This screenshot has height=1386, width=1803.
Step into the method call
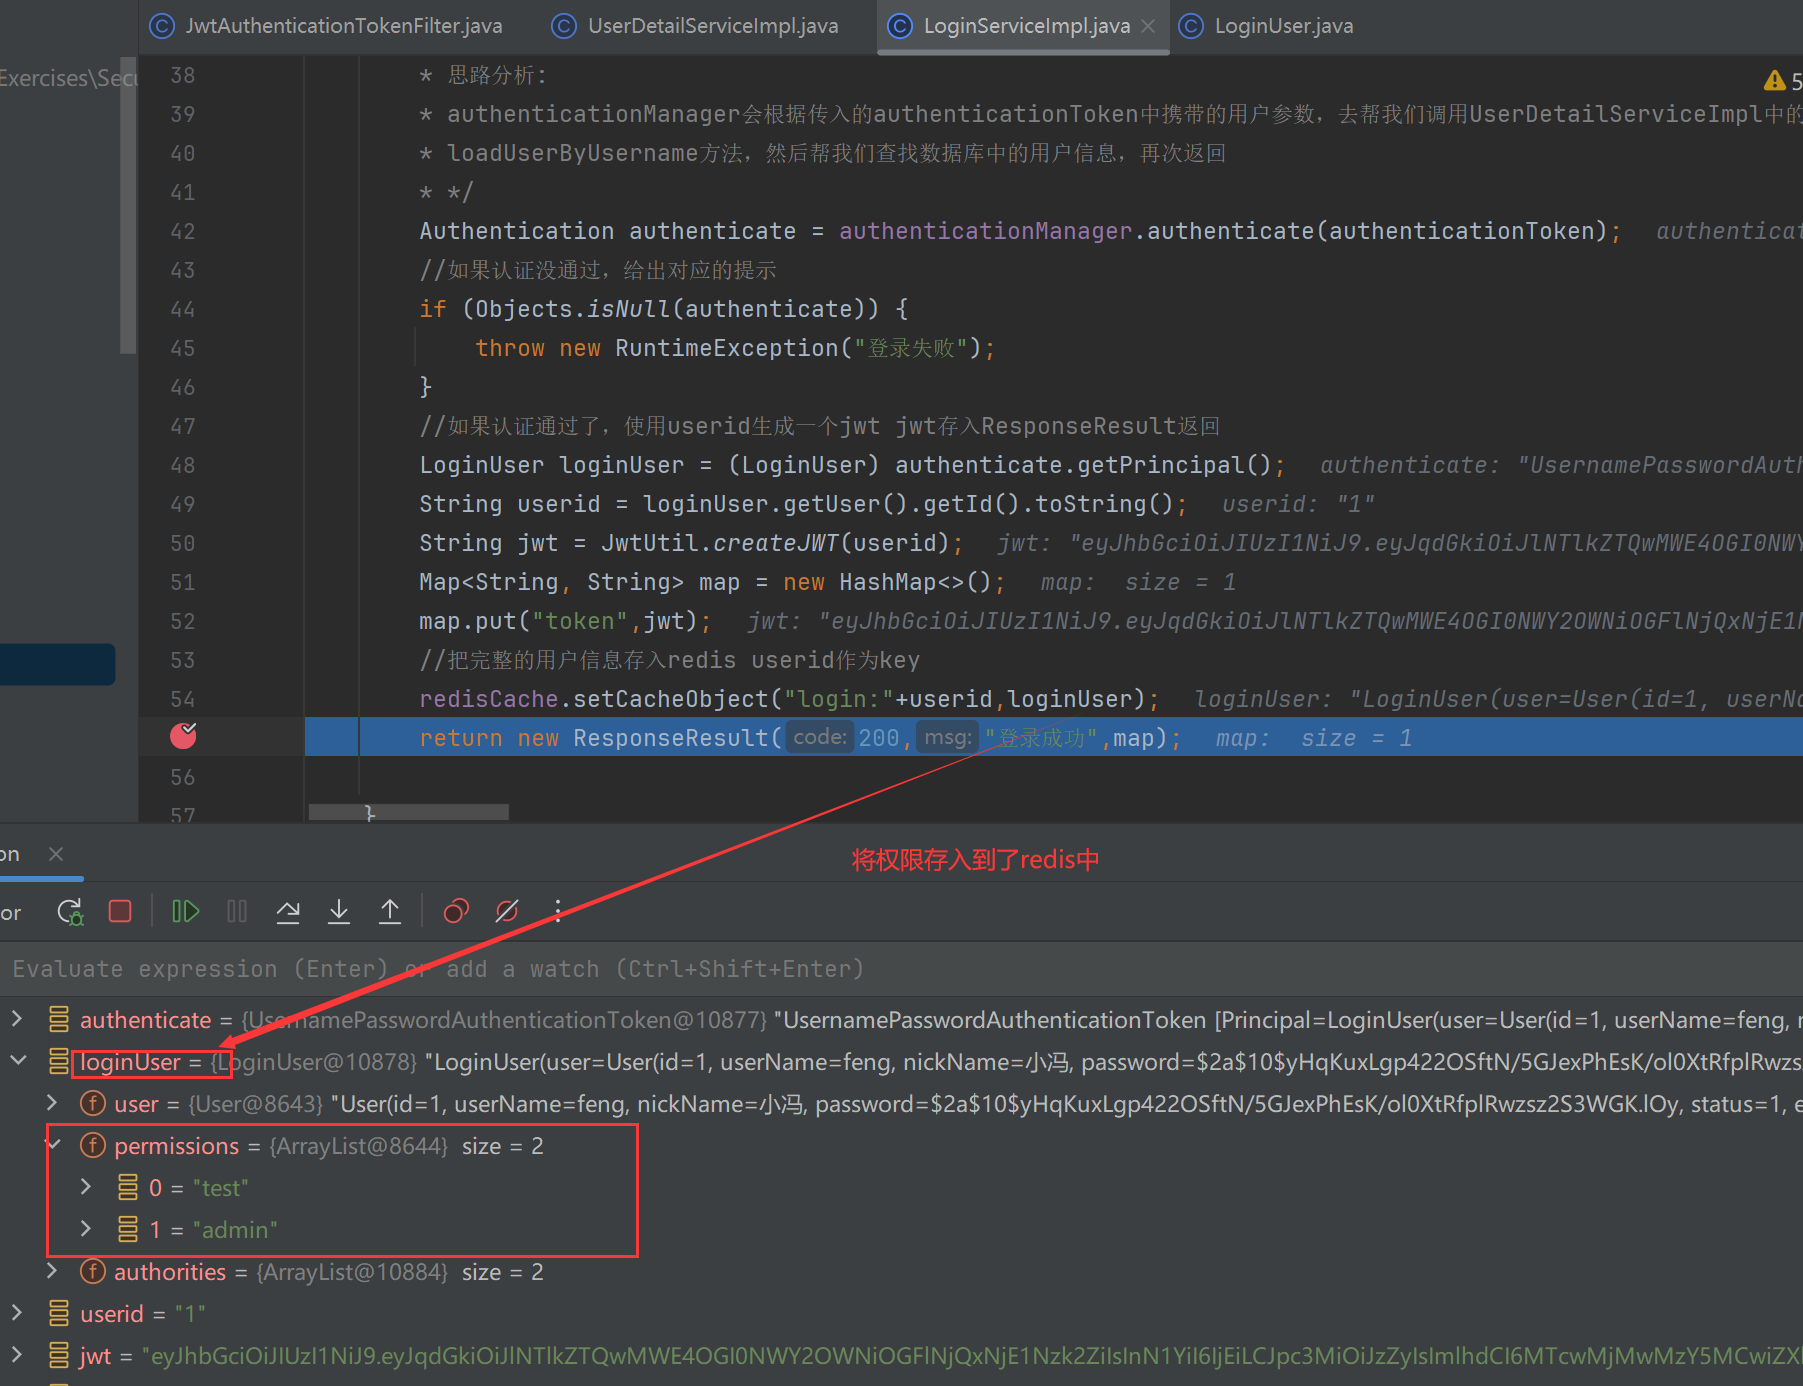(x=339, y=911)
